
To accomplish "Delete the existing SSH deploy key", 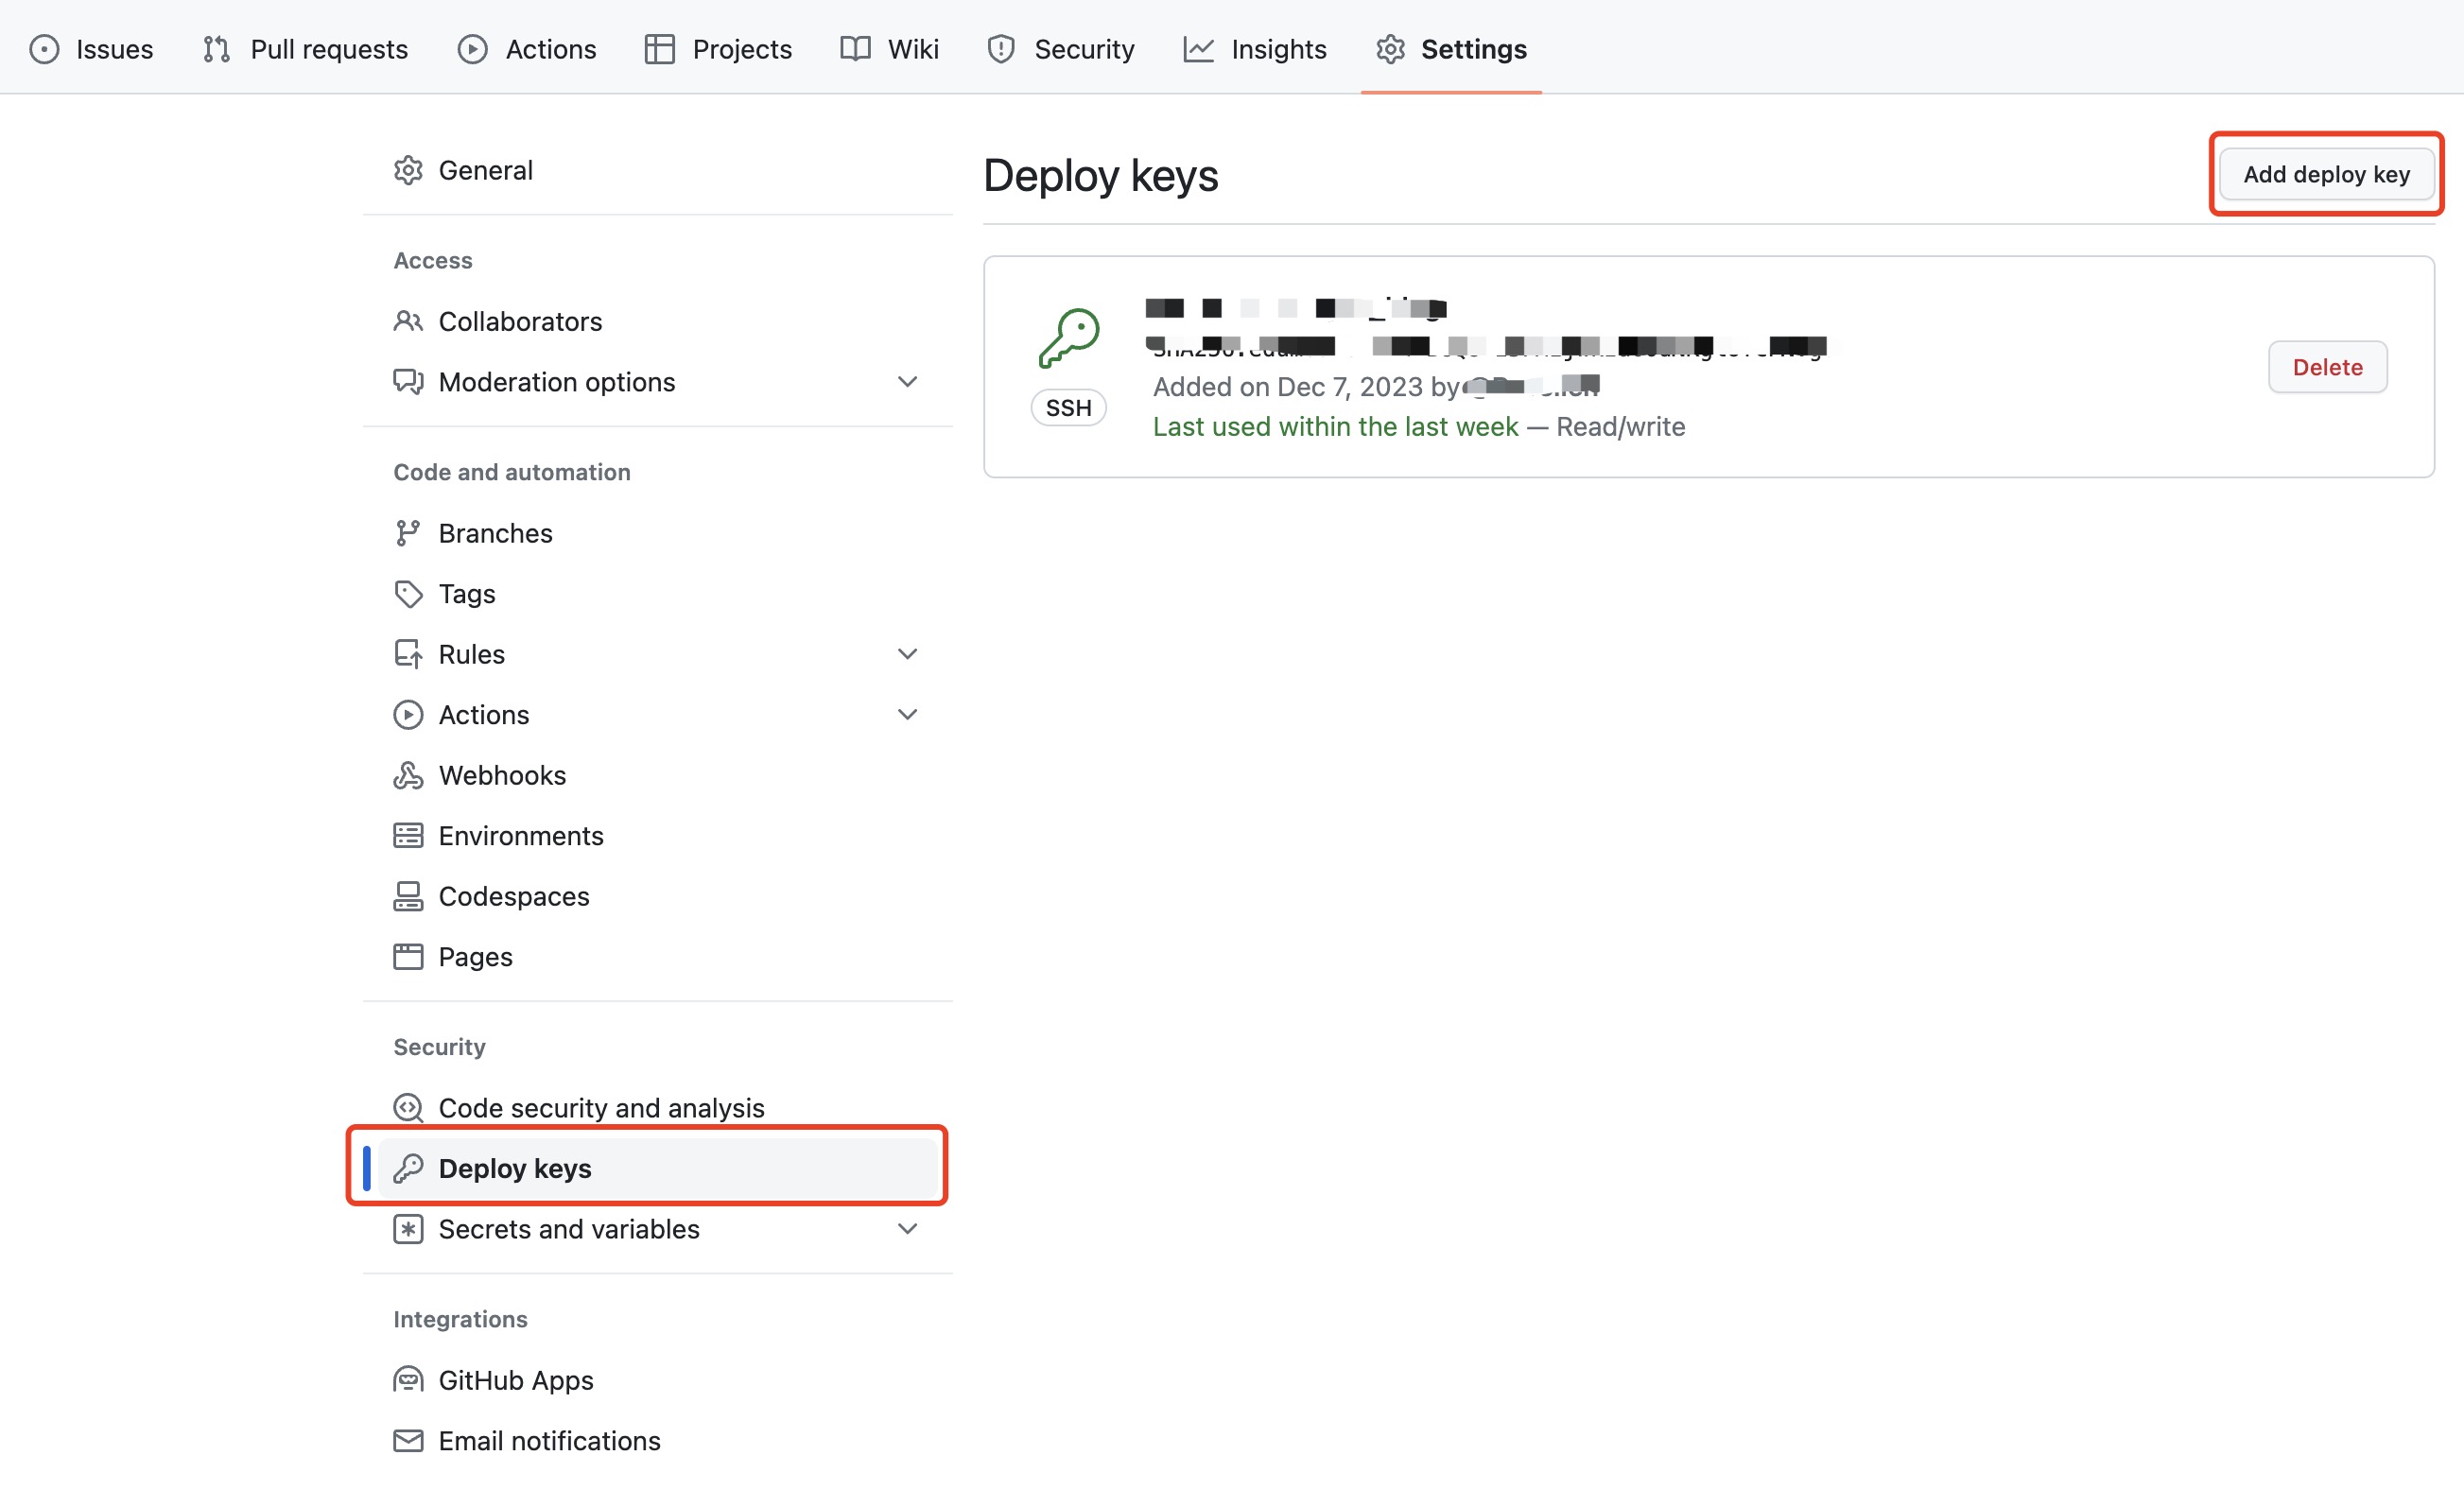I will click(2326, 367).
